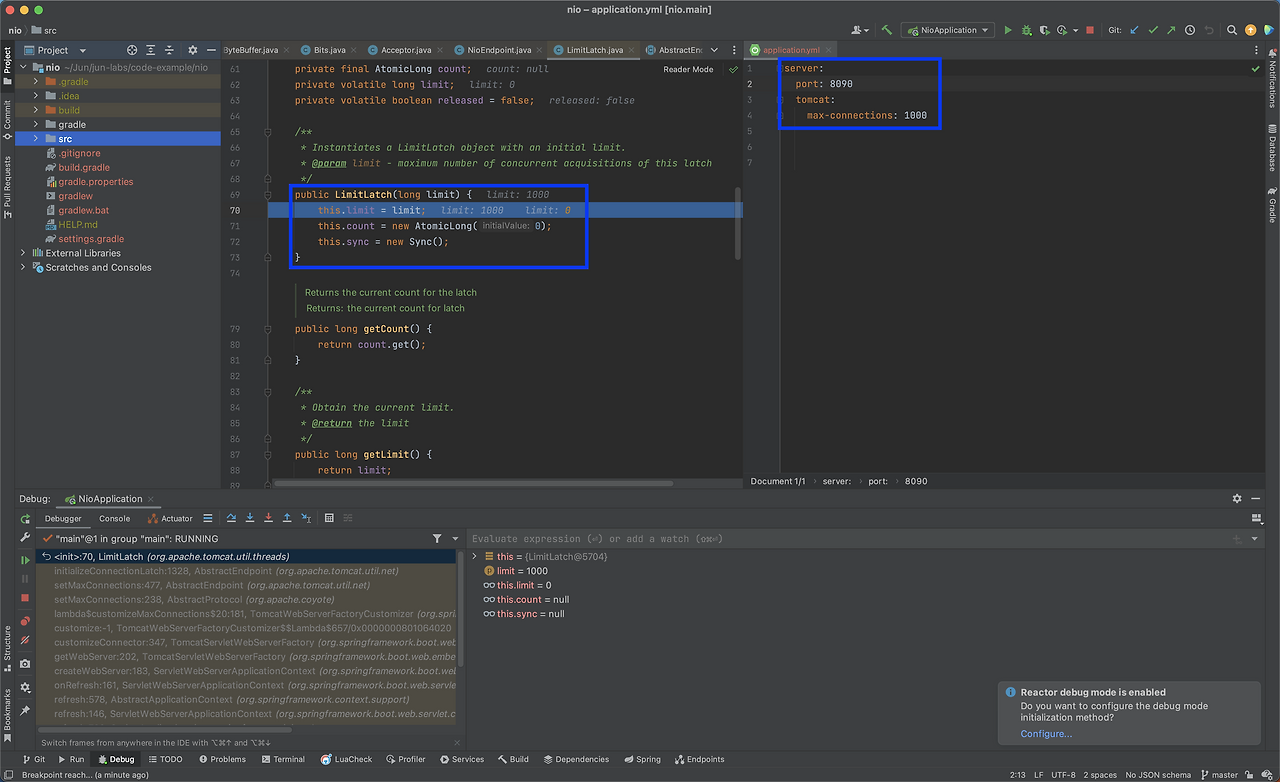This screenshot has width=1280, height=782.
Task: Expand the 'this' variable node
Action: pos(475,556)
